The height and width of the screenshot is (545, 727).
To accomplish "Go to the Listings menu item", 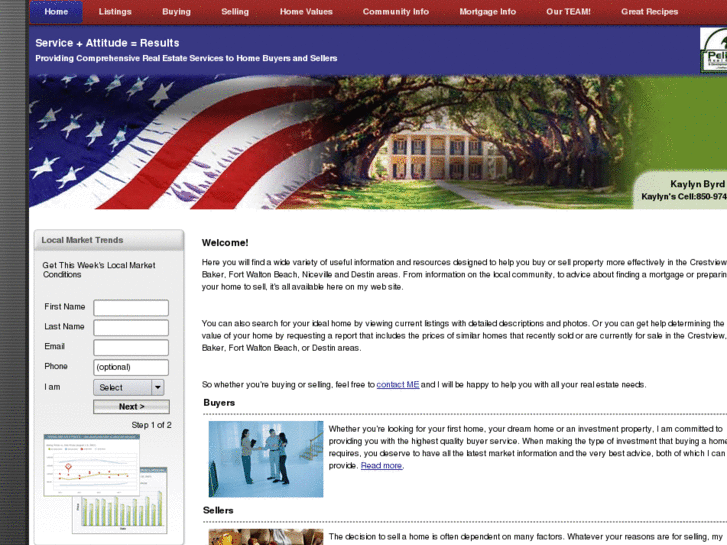I will tap(115, 12).
